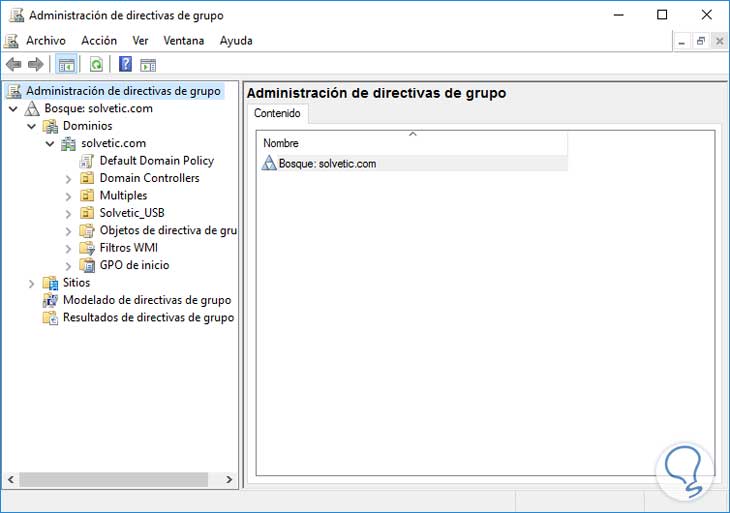Select the Solvetic_USB label

click(x=132, y=213)
